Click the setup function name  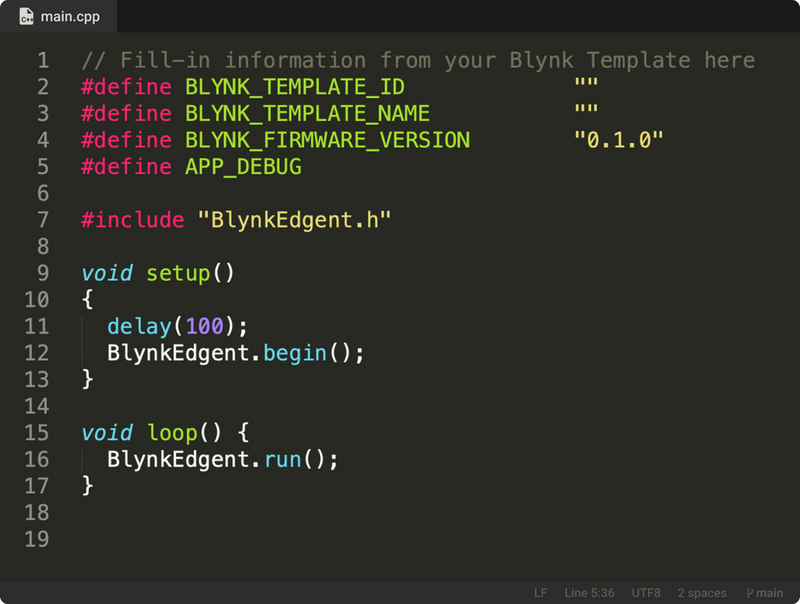pos(176,273)
